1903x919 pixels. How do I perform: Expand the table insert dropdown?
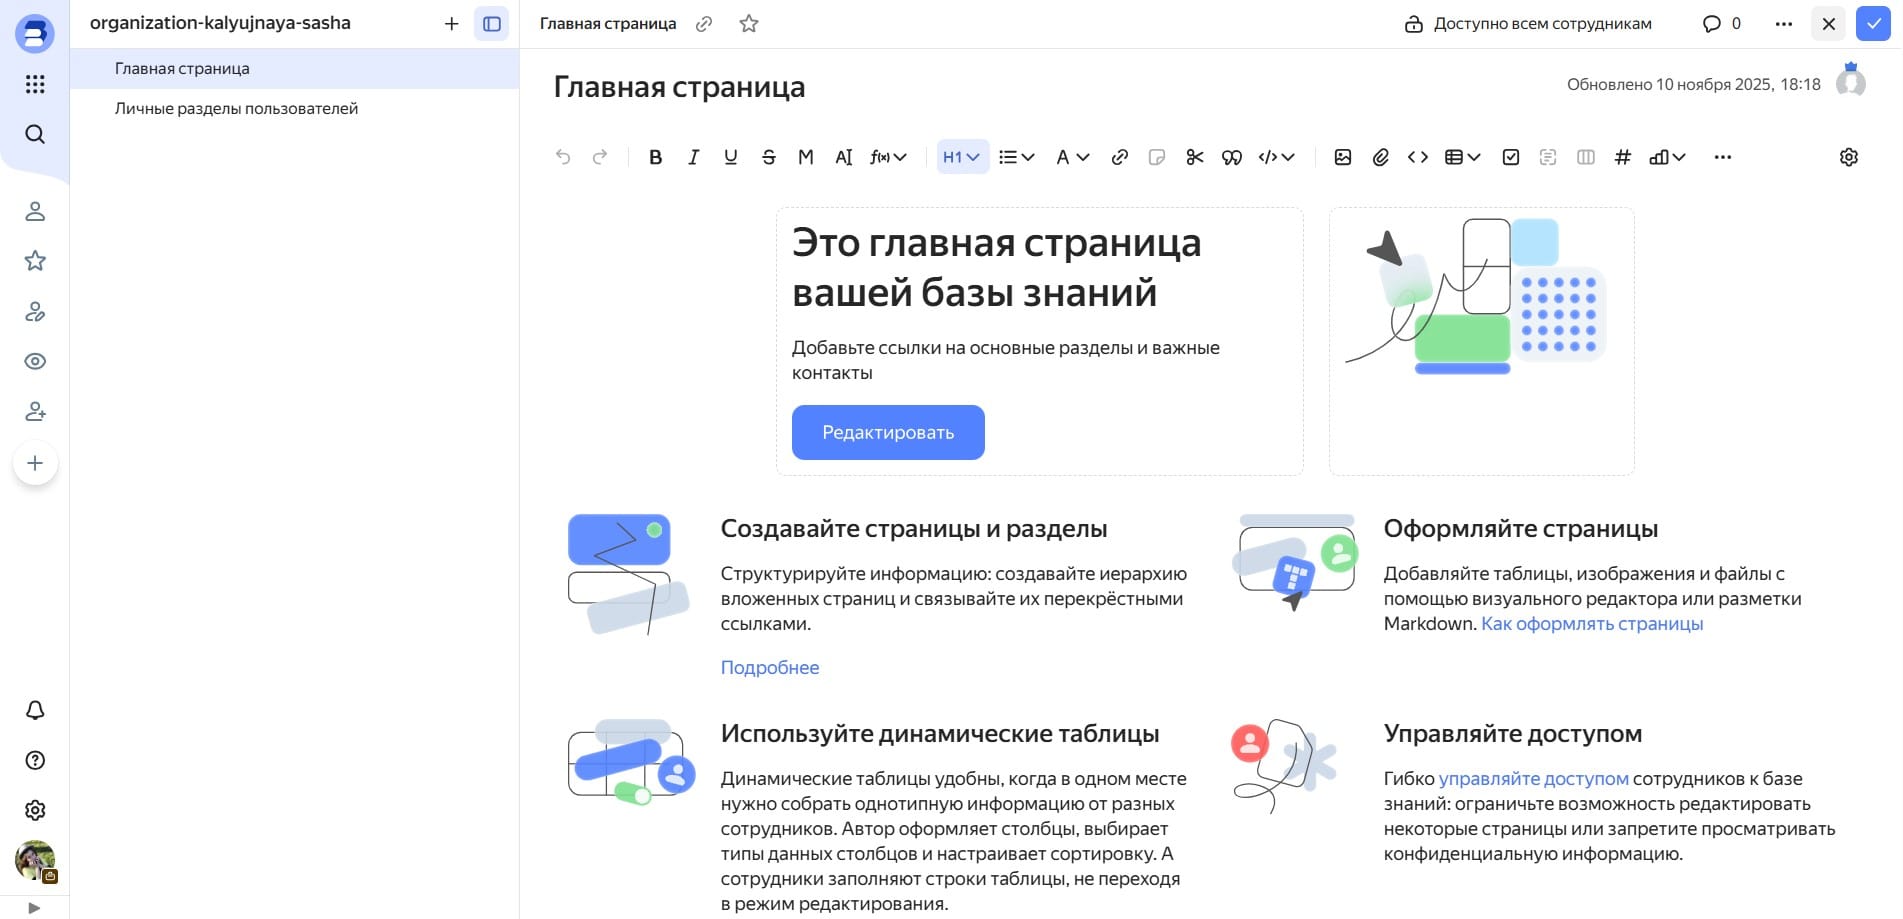[1462, 157]
